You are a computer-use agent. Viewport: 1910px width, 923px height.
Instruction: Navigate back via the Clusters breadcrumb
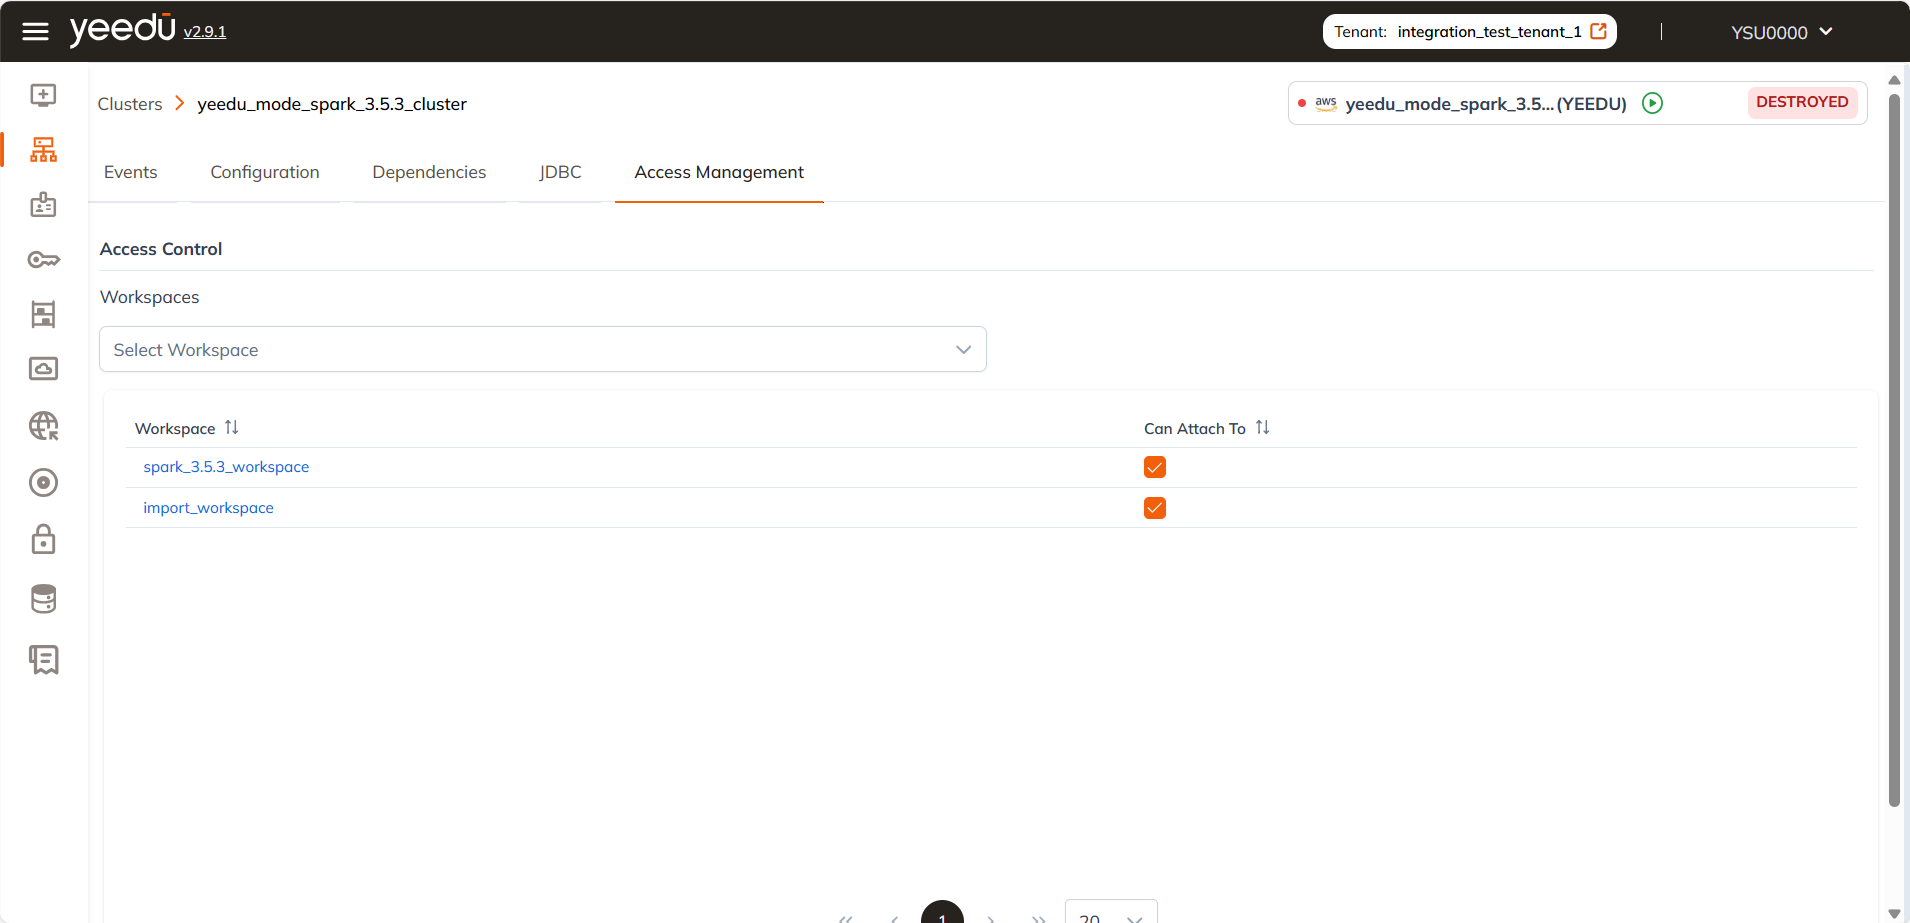coord(130,103)
